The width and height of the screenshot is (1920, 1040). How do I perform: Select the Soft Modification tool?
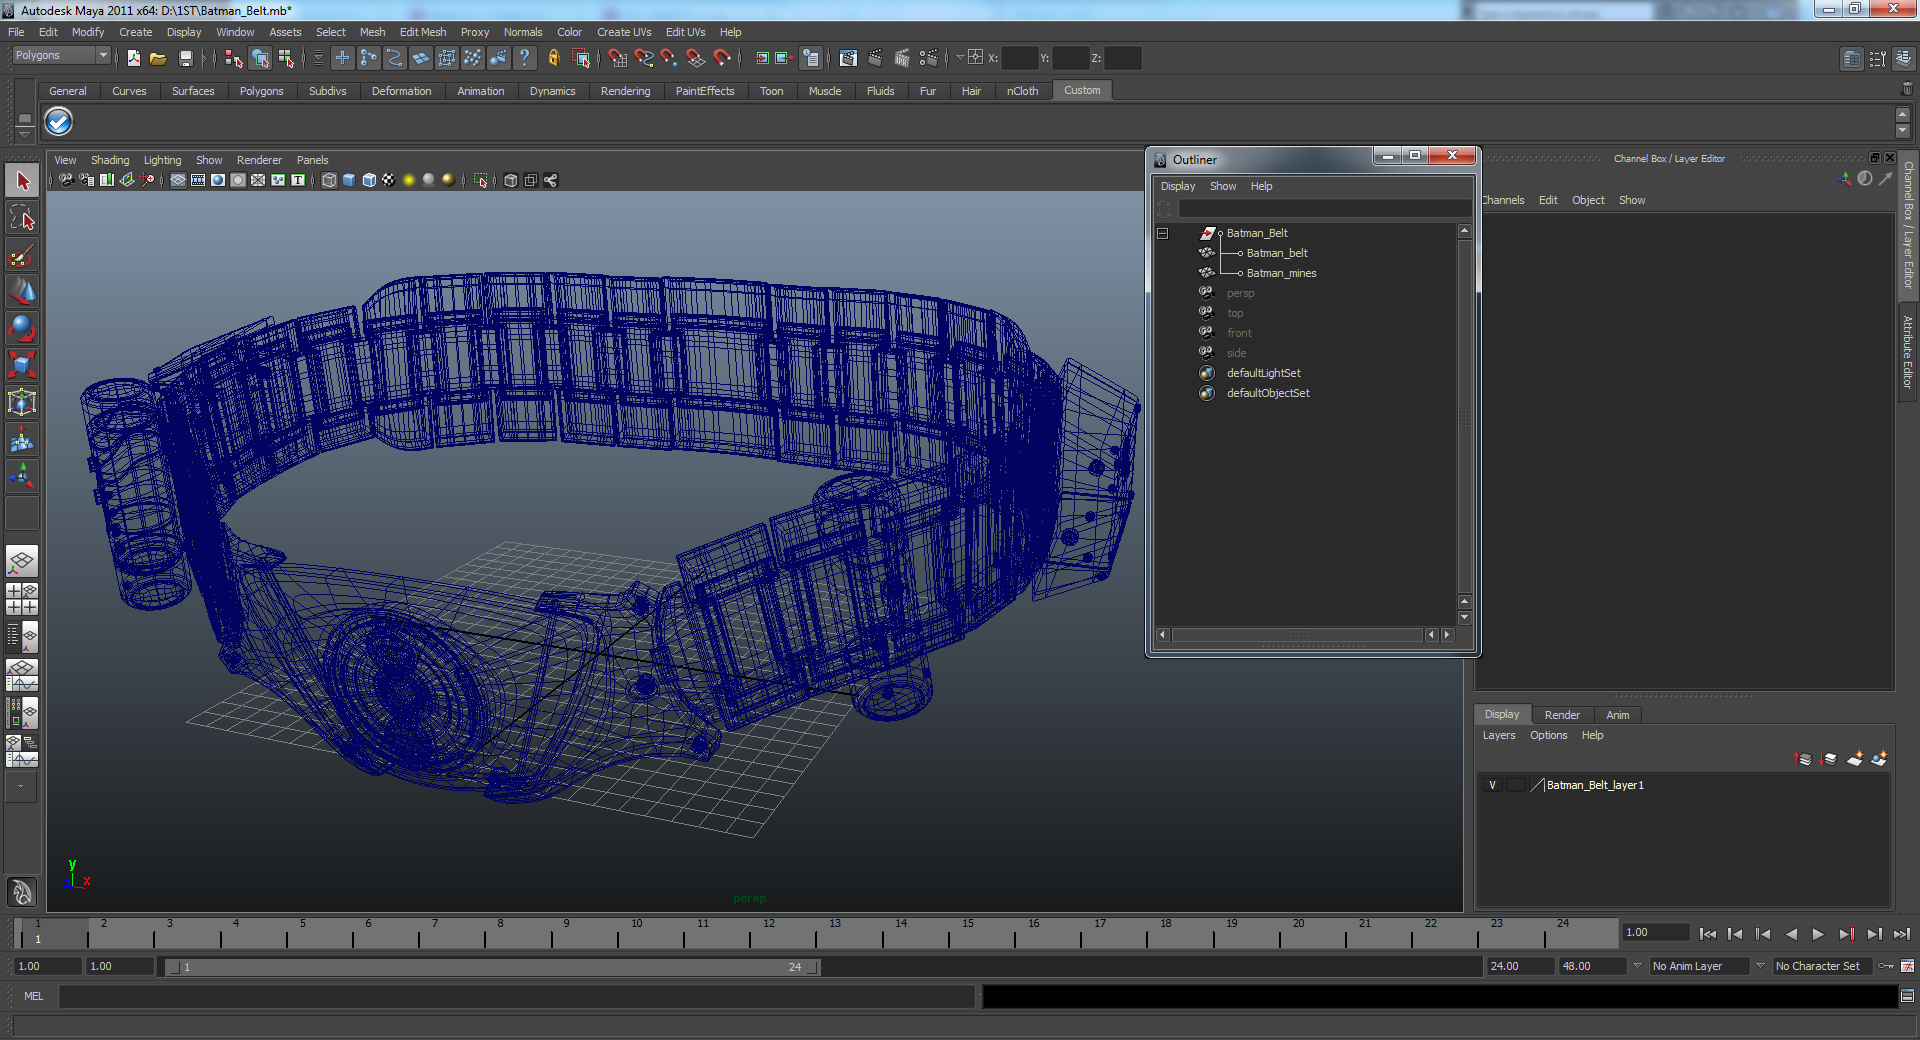[x=22, y=439]
